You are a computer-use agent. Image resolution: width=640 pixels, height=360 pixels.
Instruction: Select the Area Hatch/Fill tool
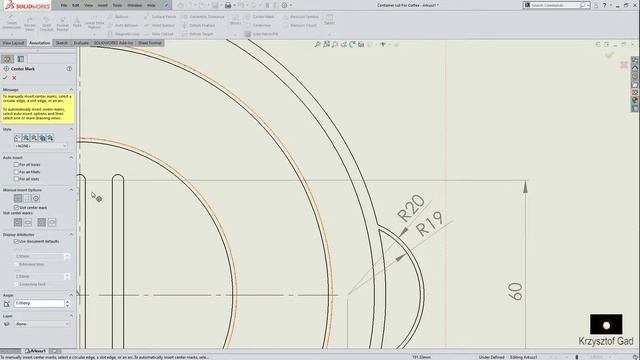click(x=261, y=34)
